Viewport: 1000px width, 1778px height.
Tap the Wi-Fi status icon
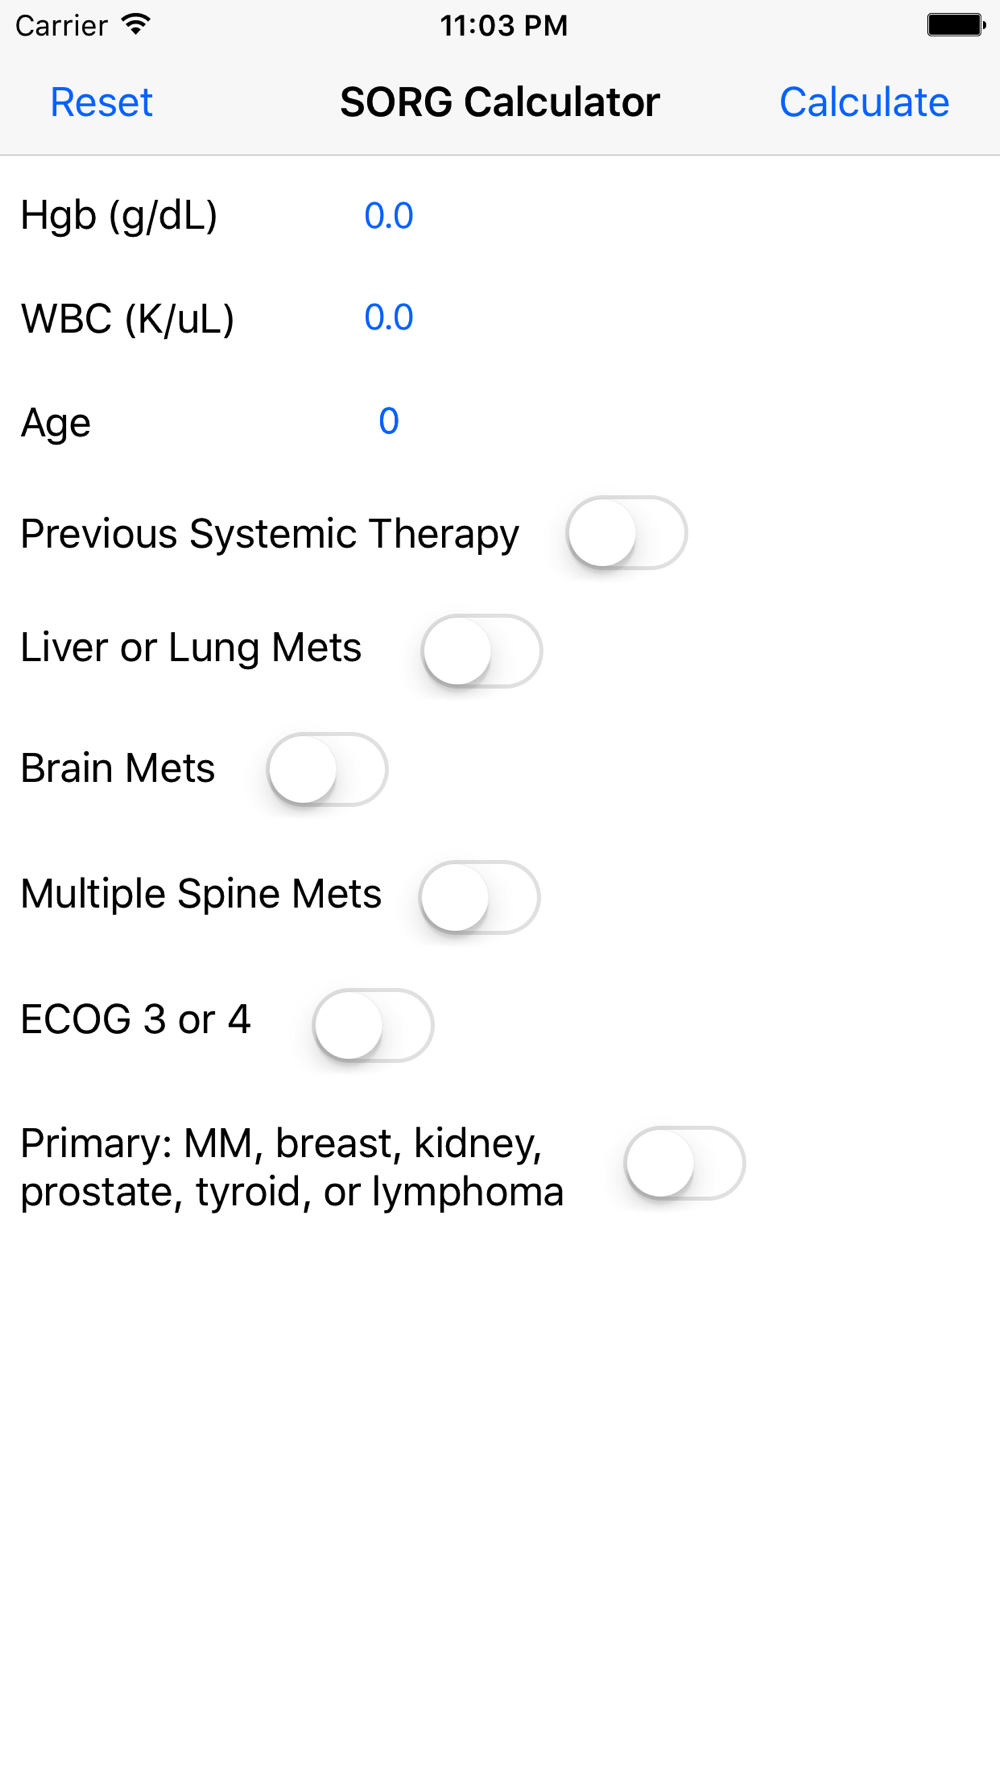[x=136, y=25]
